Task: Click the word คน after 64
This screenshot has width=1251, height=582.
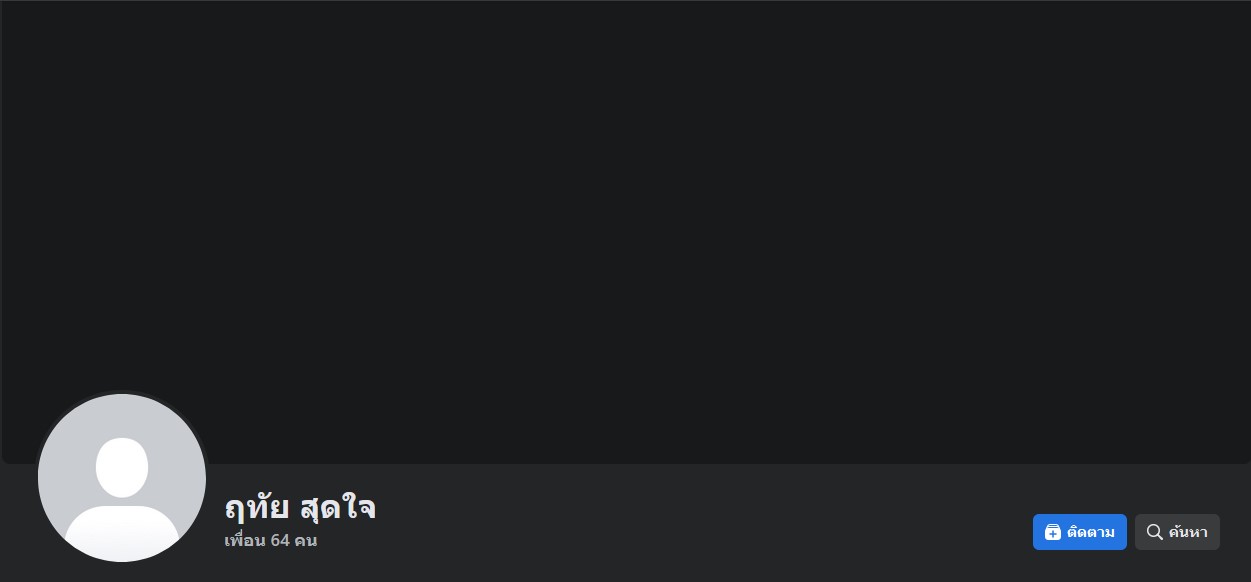Action: [306, 541]
